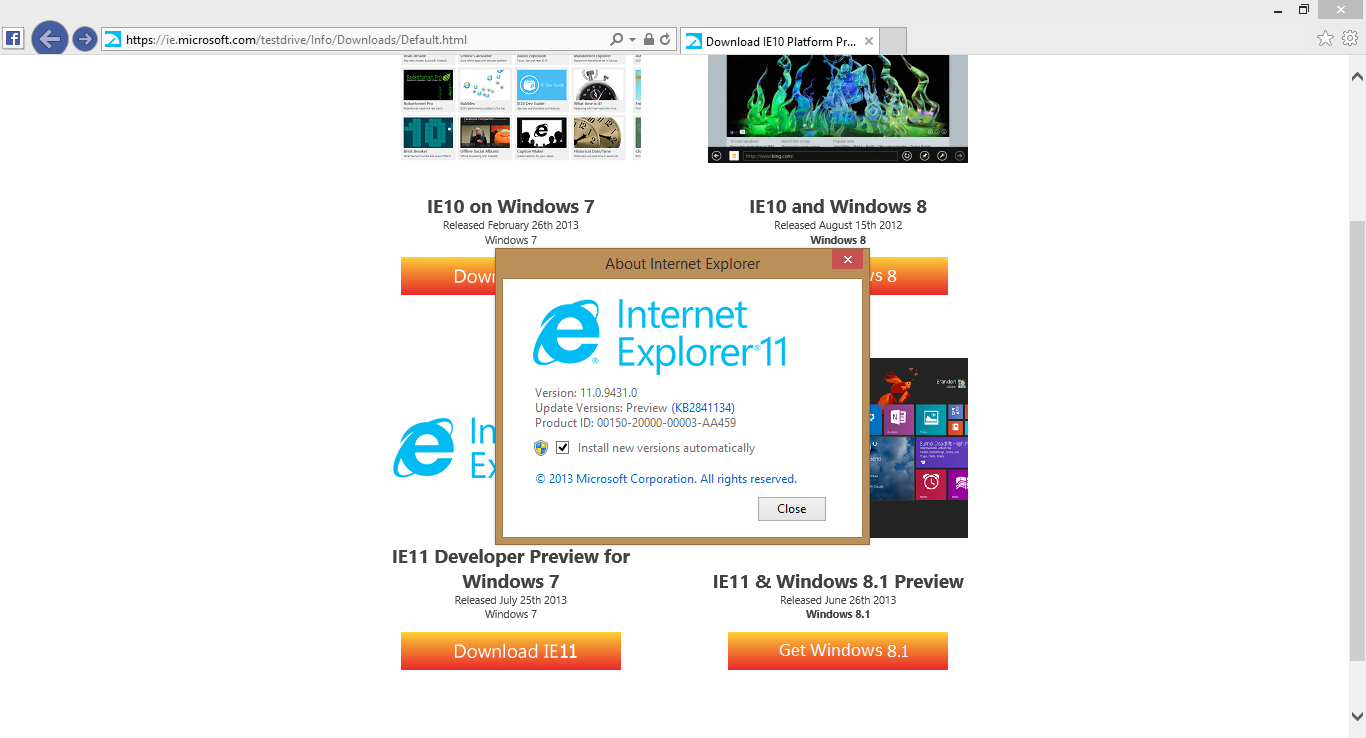
Task: Click the Close button in About dialog
Action: [x=791, y=509]
